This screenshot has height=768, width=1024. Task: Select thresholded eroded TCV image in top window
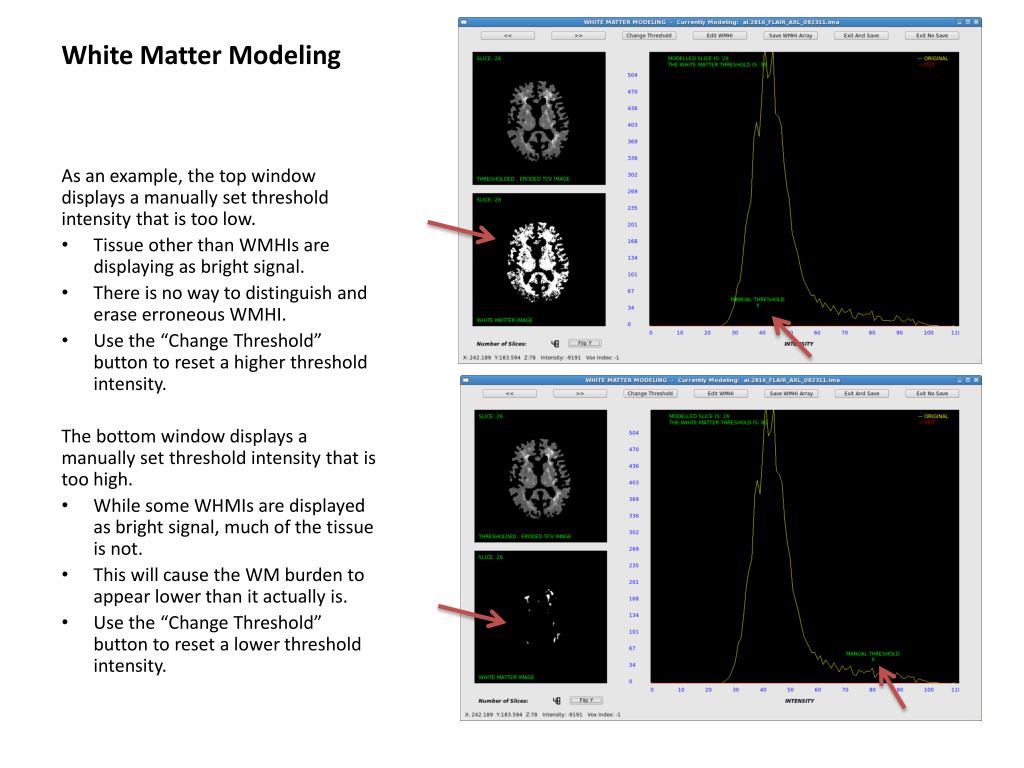[539, 118]
